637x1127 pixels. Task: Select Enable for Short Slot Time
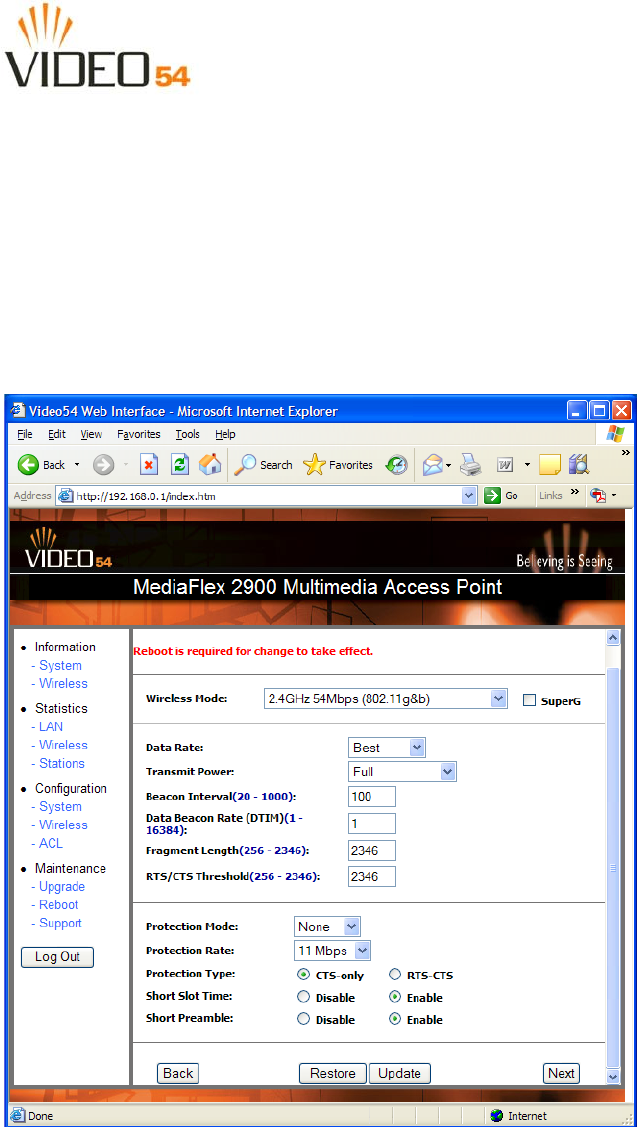pyautogui.click(x=395, y=997)
